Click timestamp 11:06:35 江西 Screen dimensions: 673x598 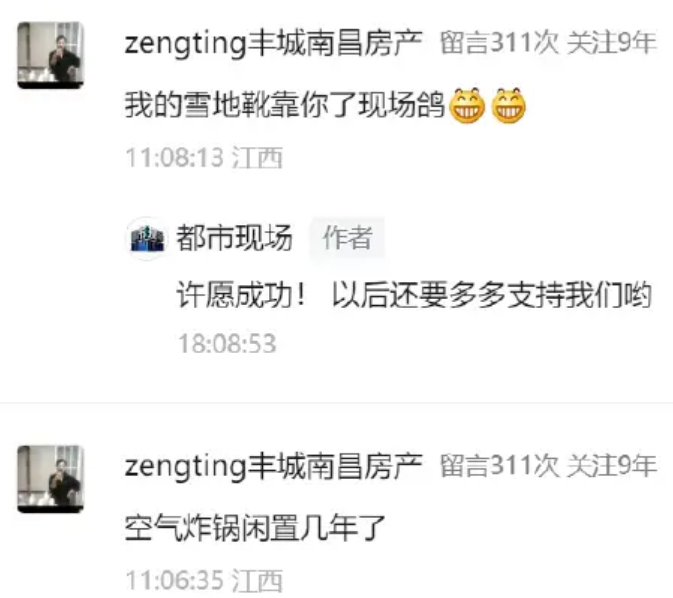click(204, 580)
